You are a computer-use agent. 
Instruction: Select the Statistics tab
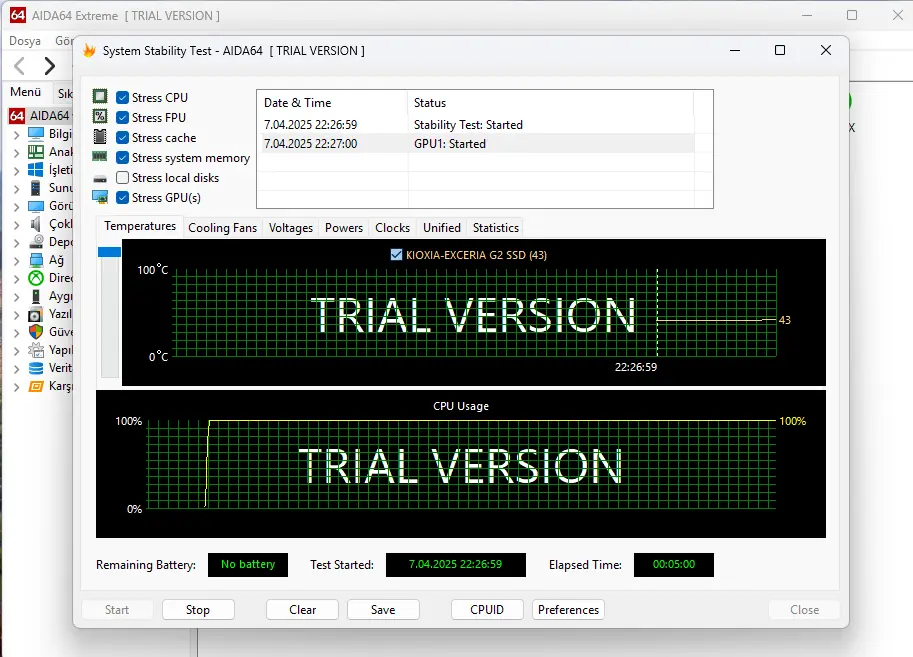coord(496,228)
